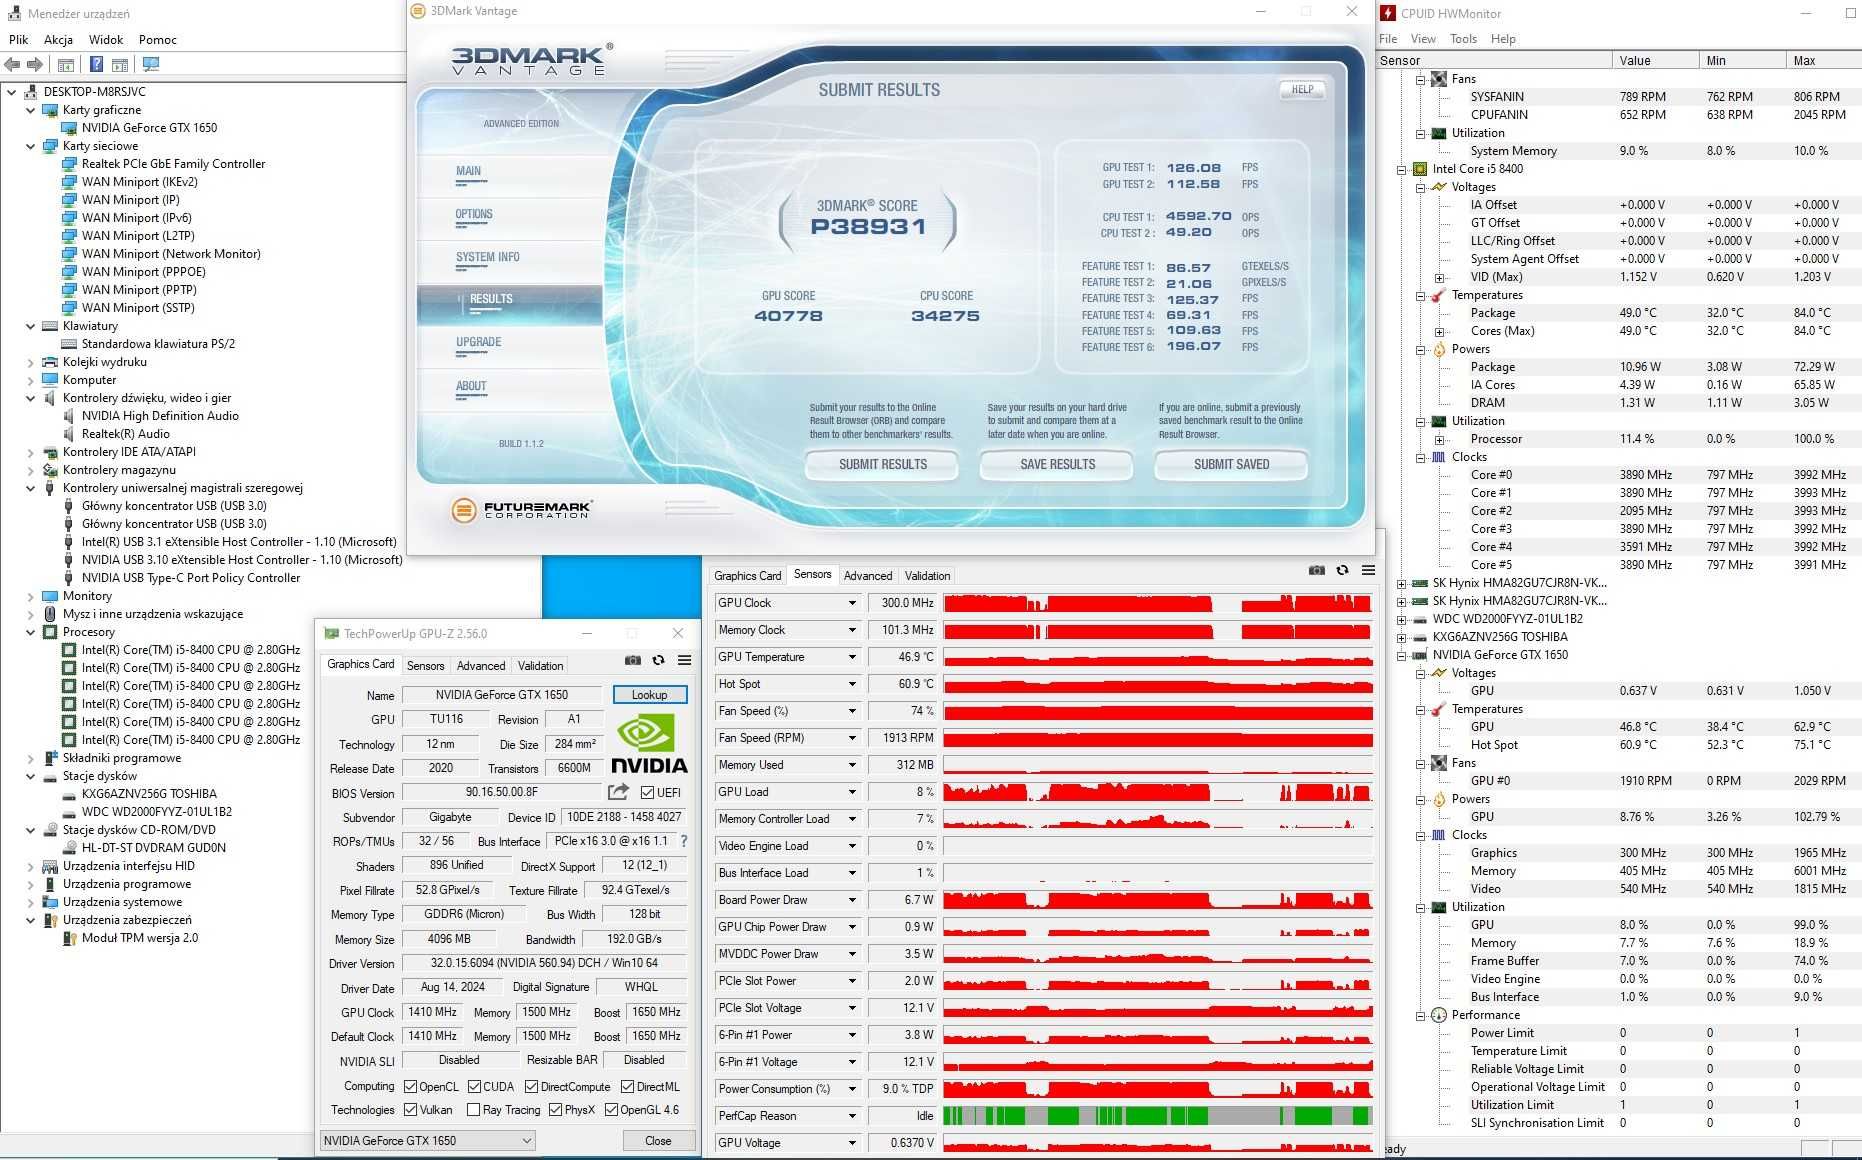This screenshot has width=1862, height=1160.
Task: Click the SAVE RESULTS button
Action: [x=1057, y=465]
